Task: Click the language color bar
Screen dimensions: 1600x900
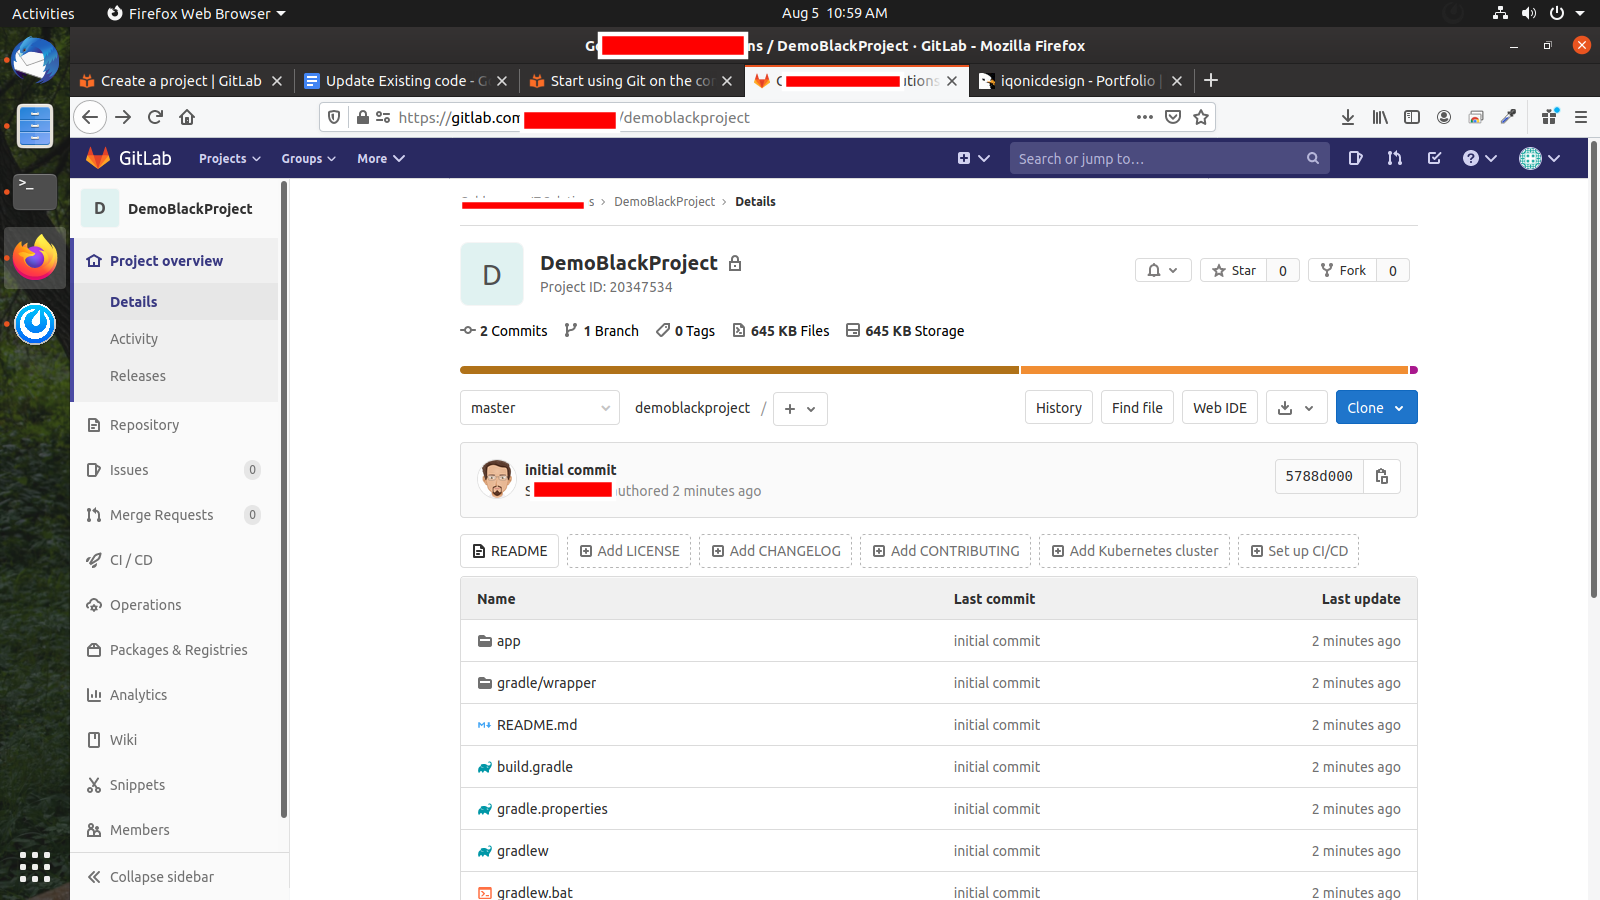Action: (x=938, y=370)
